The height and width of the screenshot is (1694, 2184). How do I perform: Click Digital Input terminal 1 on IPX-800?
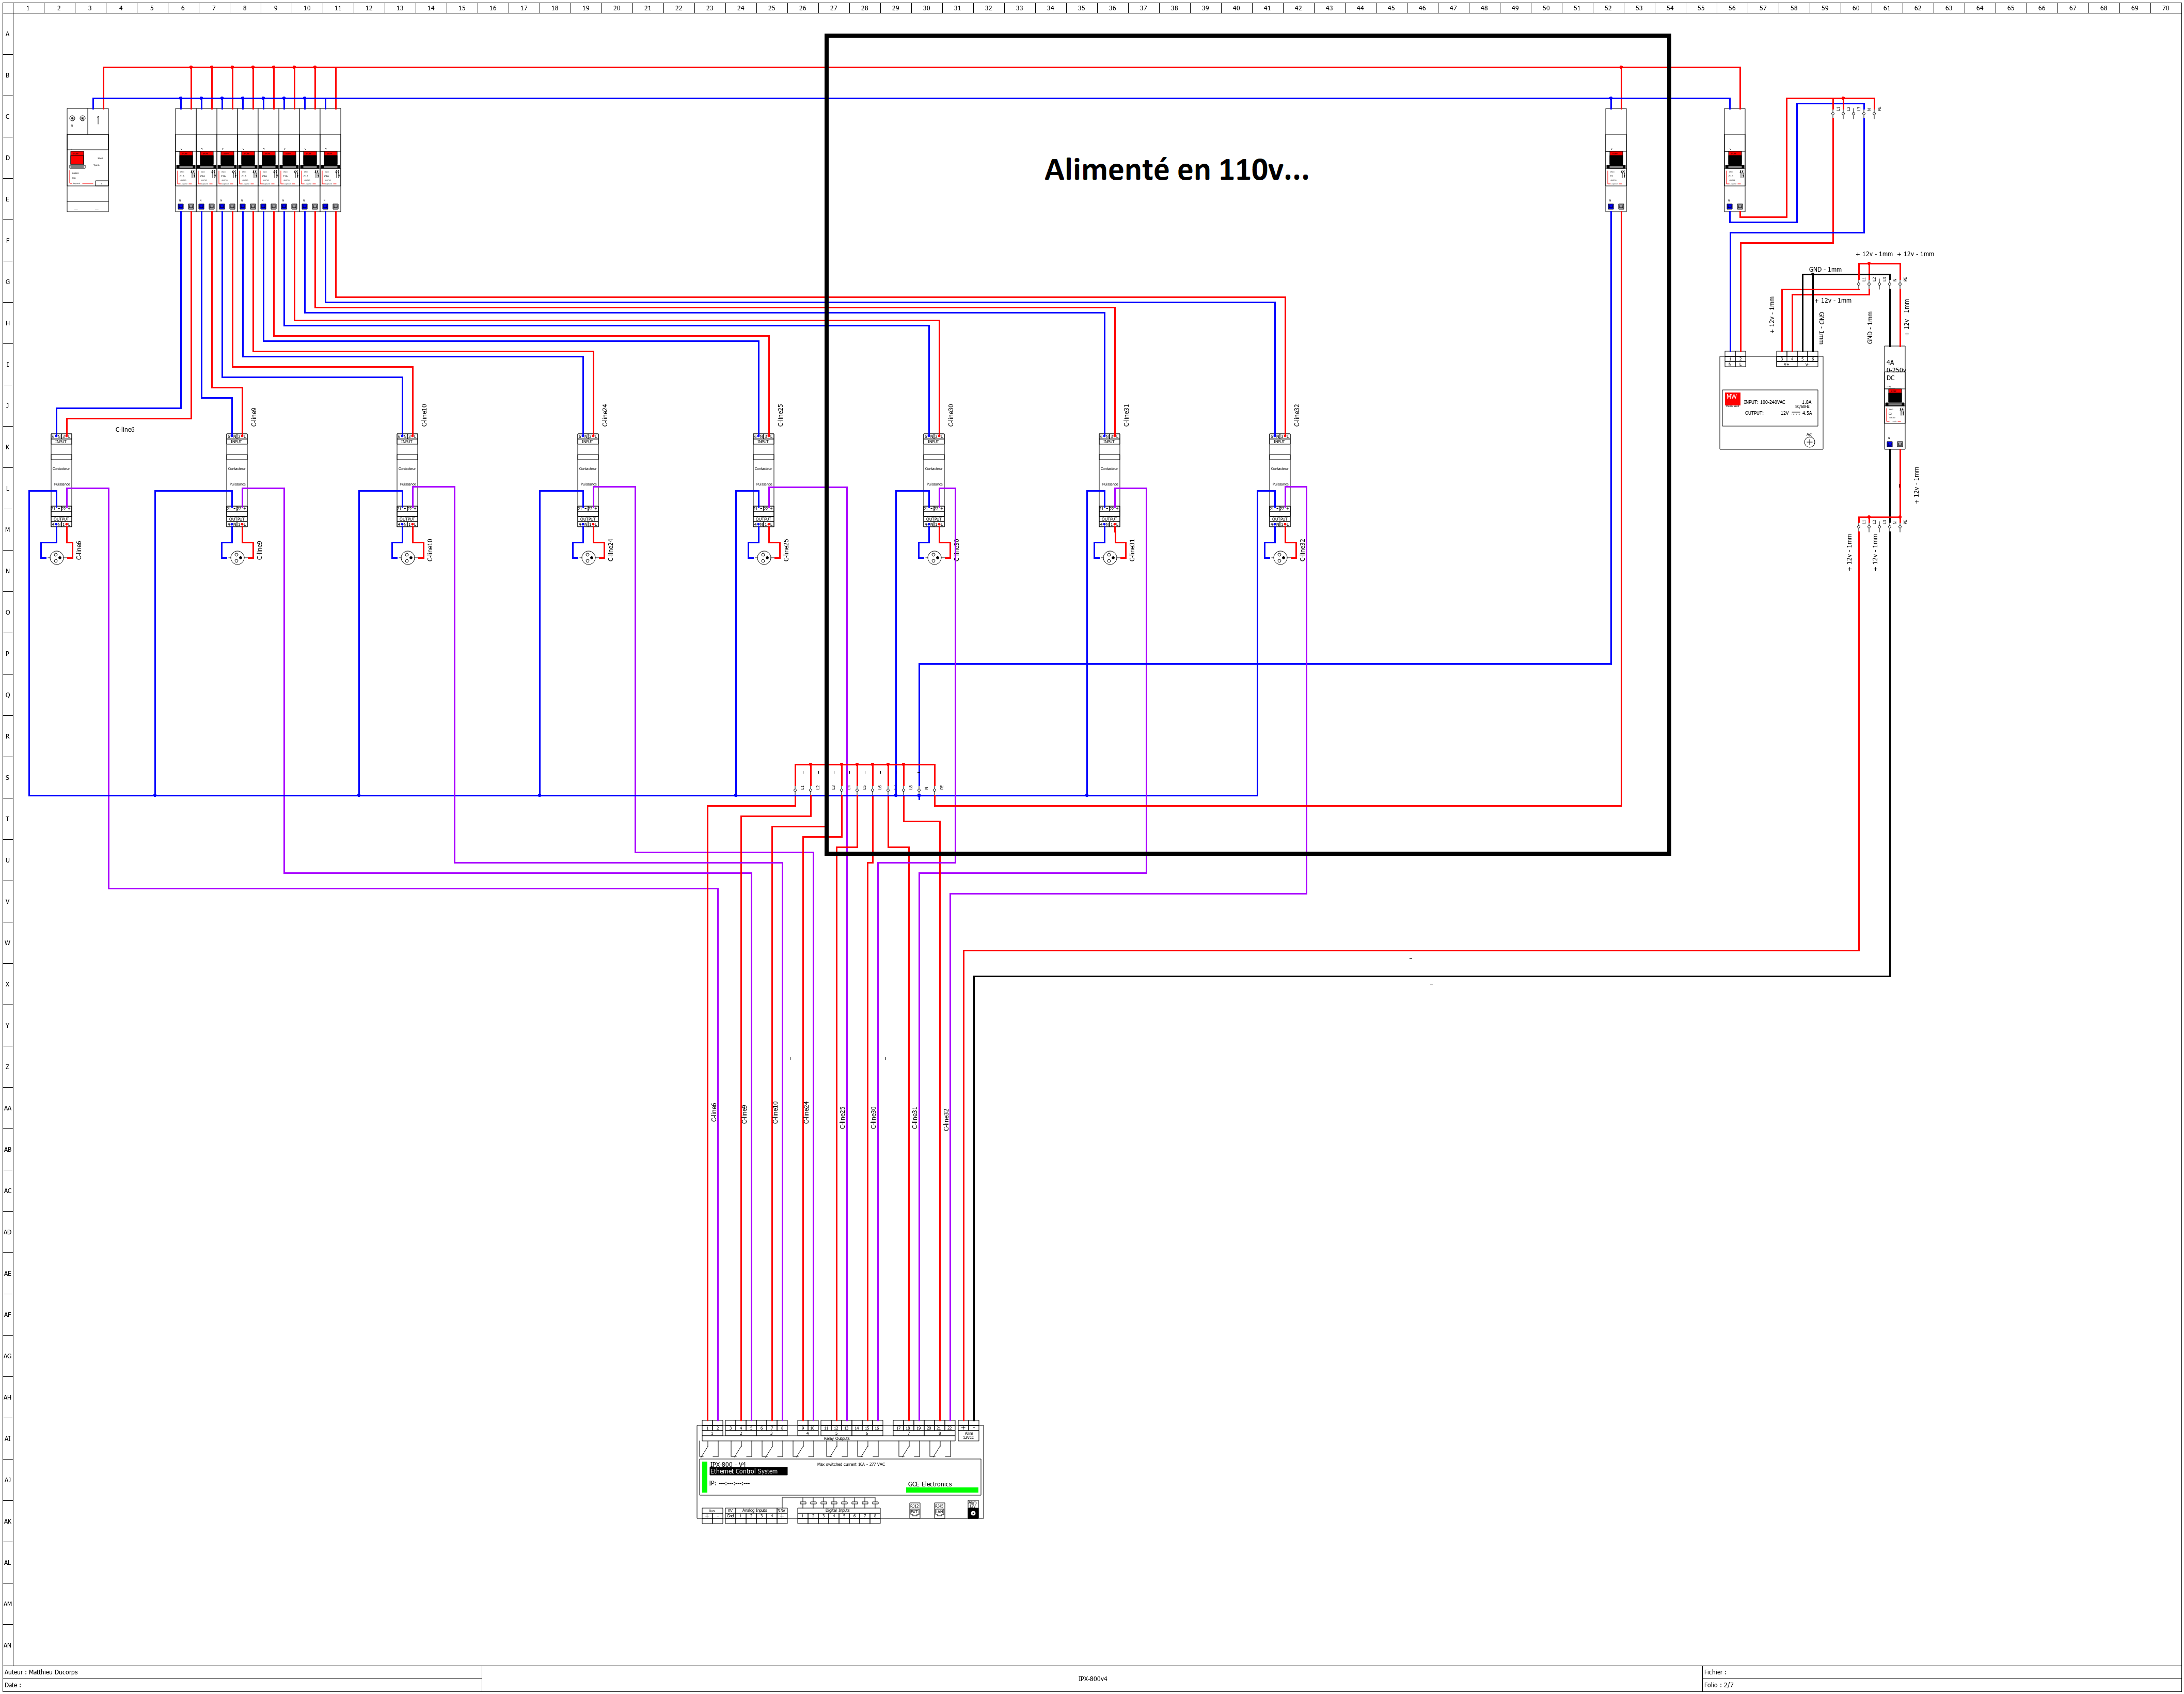coord(803,1516)
